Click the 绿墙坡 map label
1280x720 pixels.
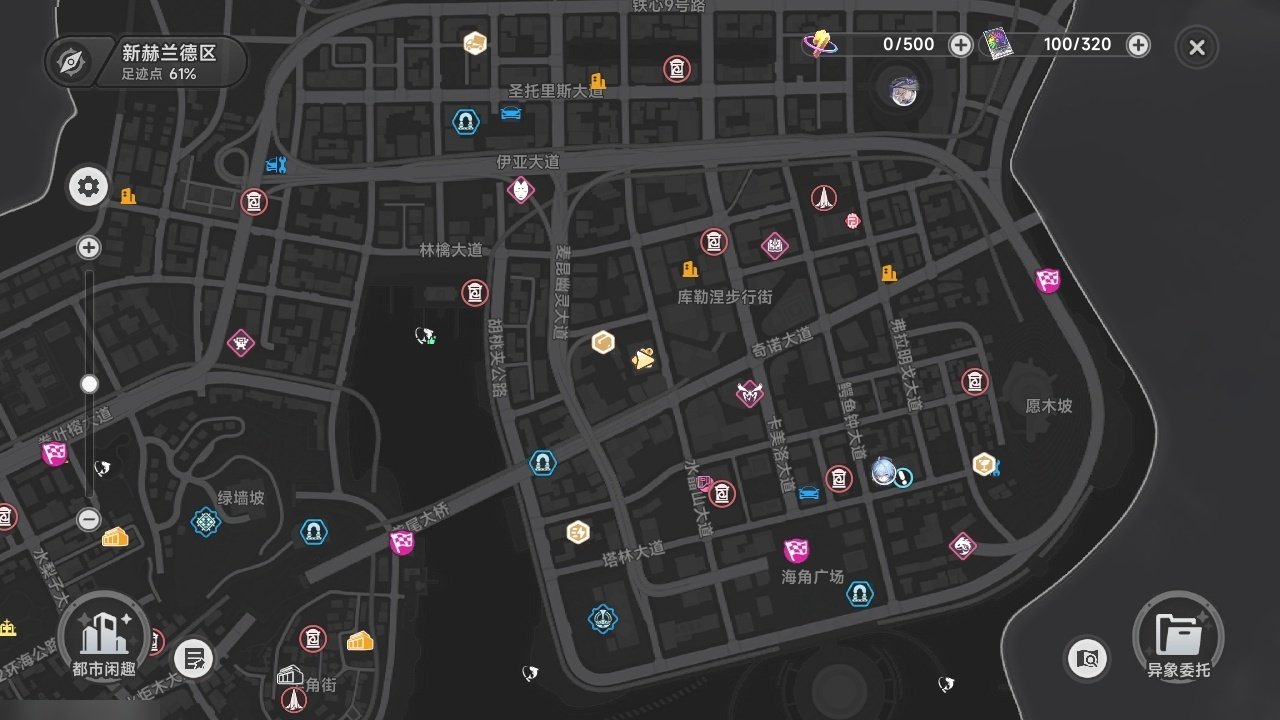coord(241,497)
